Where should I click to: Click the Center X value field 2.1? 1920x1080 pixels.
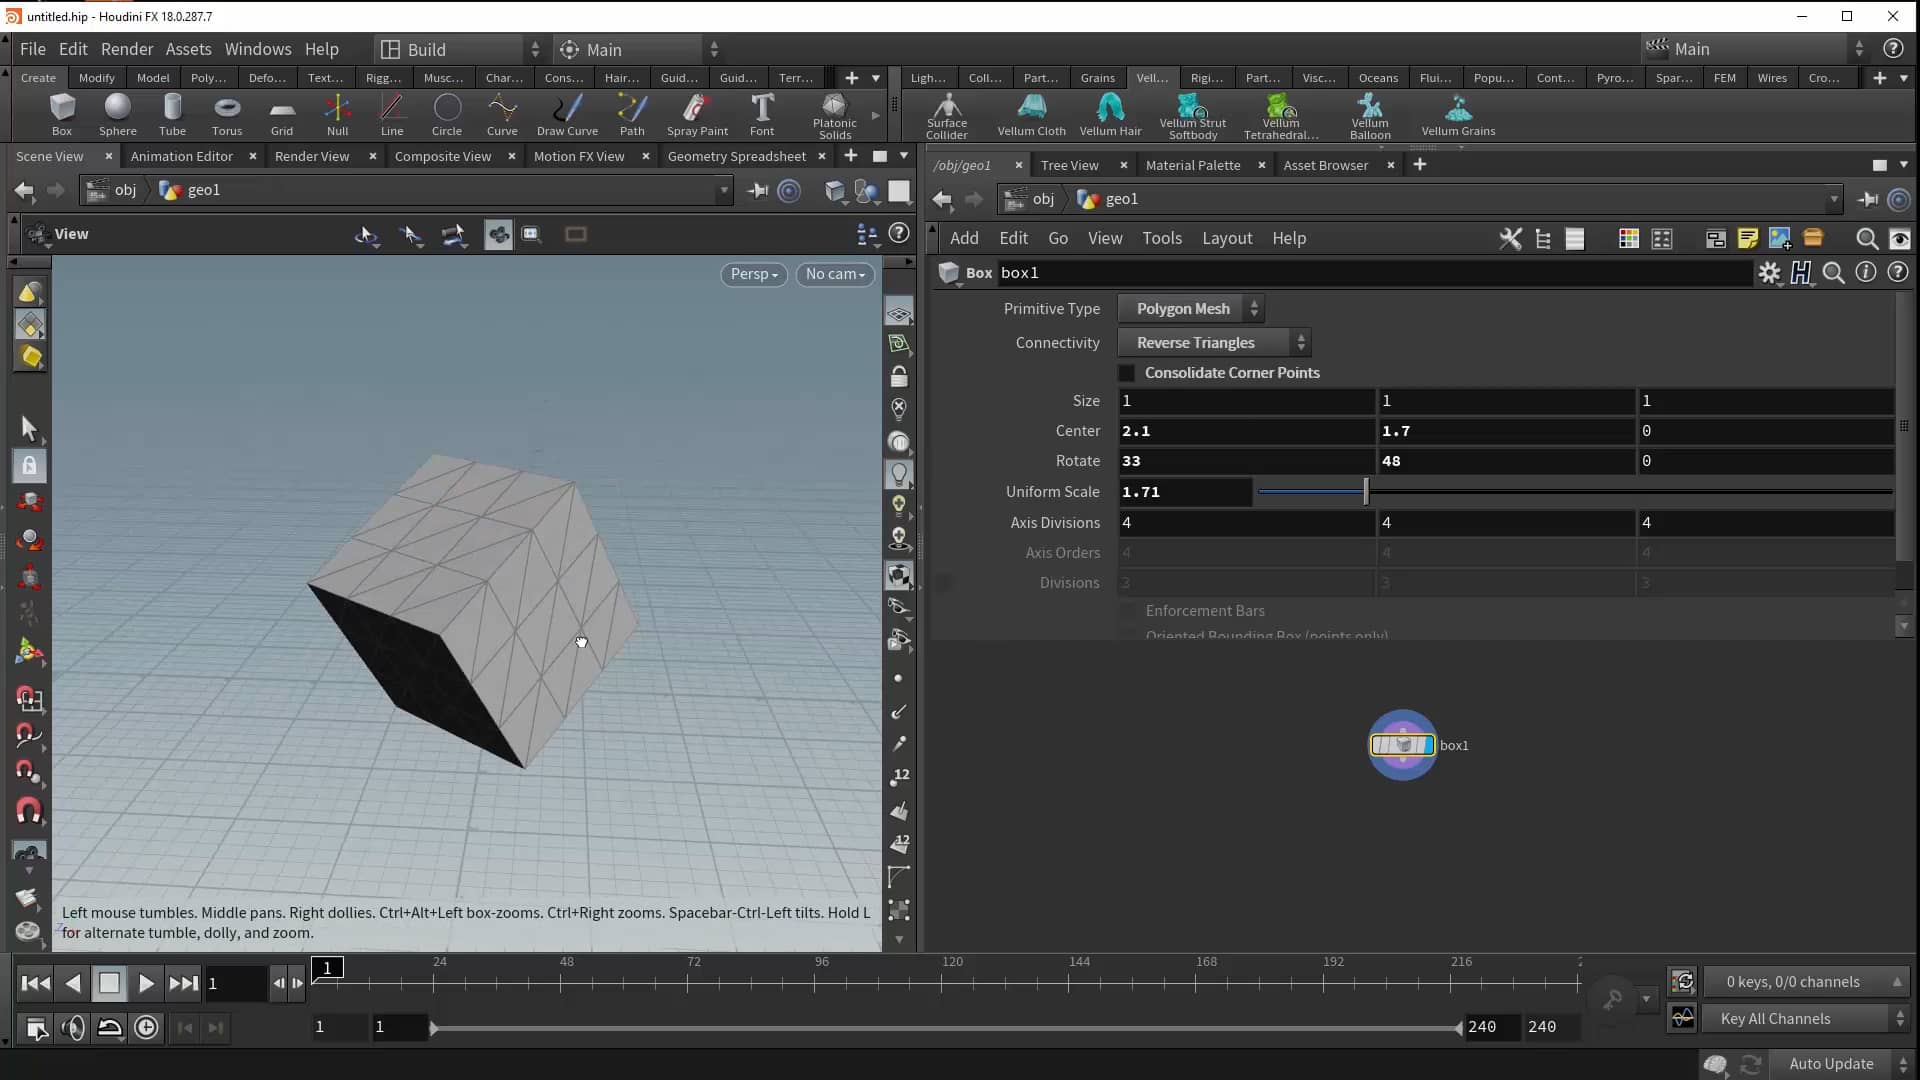(x=1246, y=431)
